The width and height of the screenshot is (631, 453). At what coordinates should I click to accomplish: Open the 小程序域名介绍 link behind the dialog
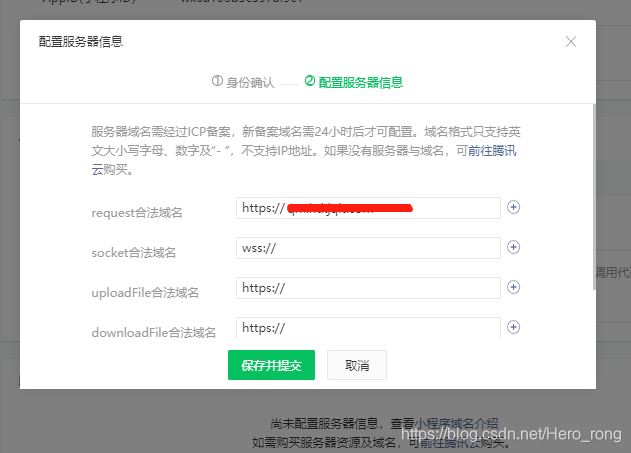click(x=456, y=423)
